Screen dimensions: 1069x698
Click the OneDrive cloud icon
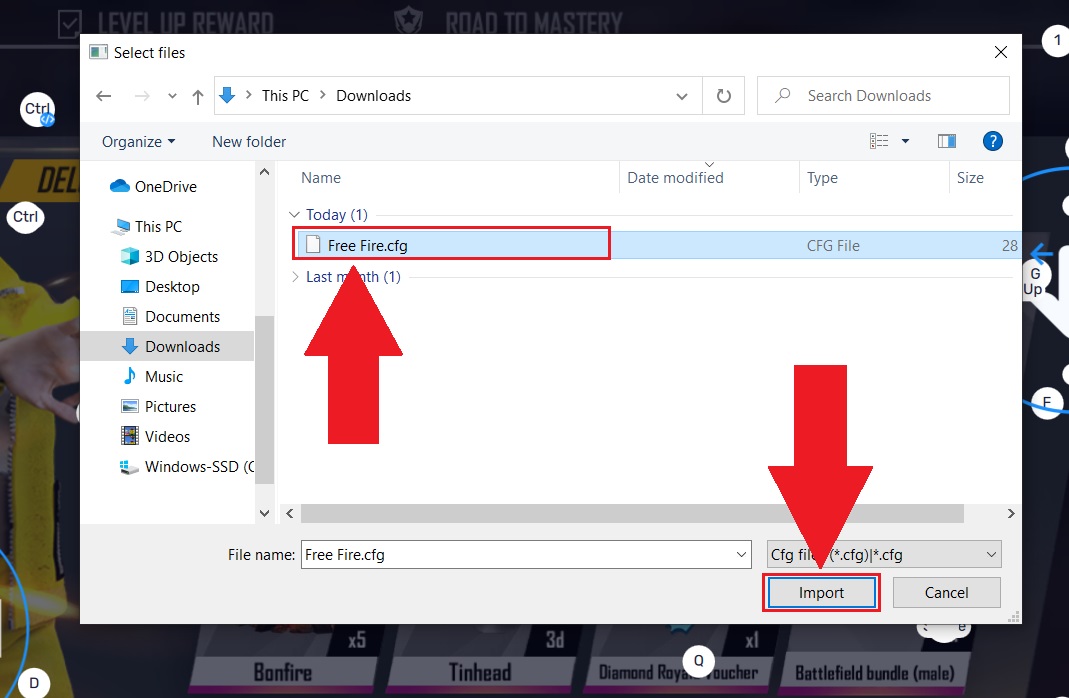pyautogui.click(x=120, y=185)
